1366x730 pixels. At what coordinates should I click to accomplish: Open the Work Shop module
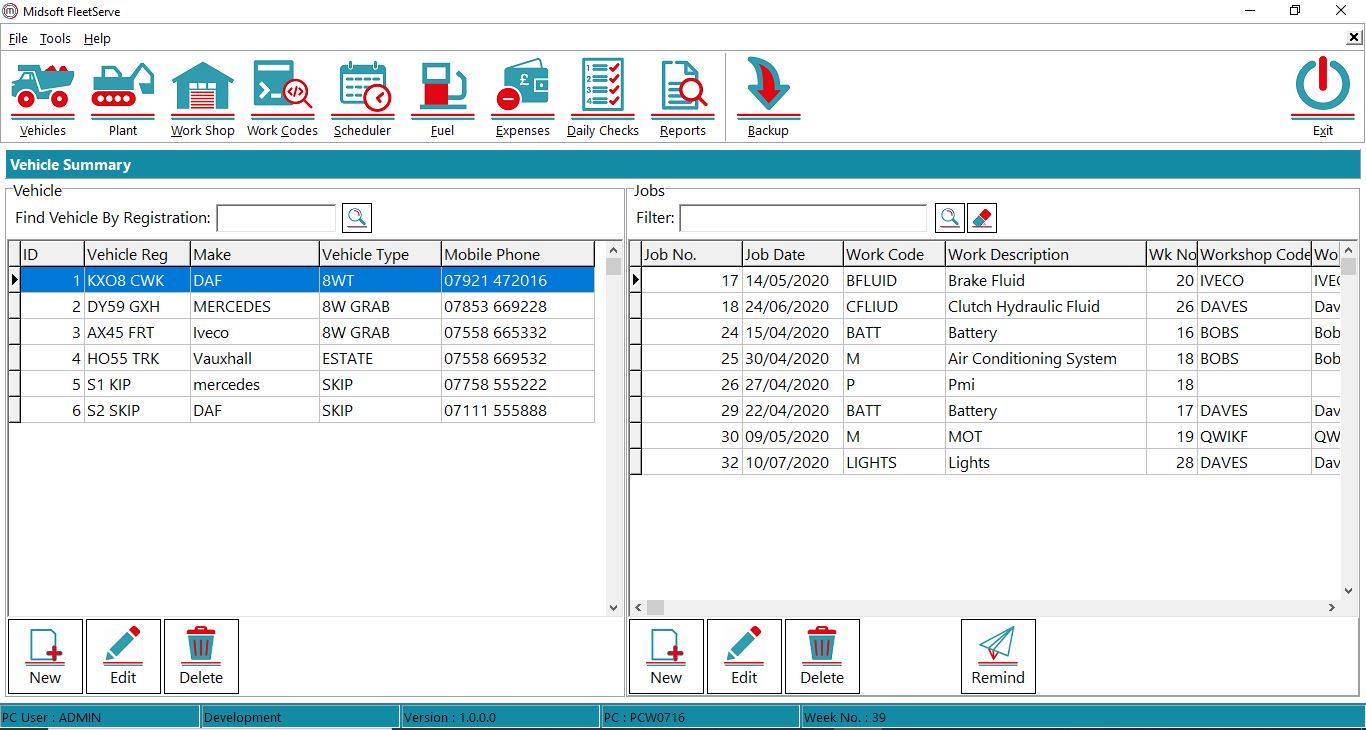click(x=202, y=95)
